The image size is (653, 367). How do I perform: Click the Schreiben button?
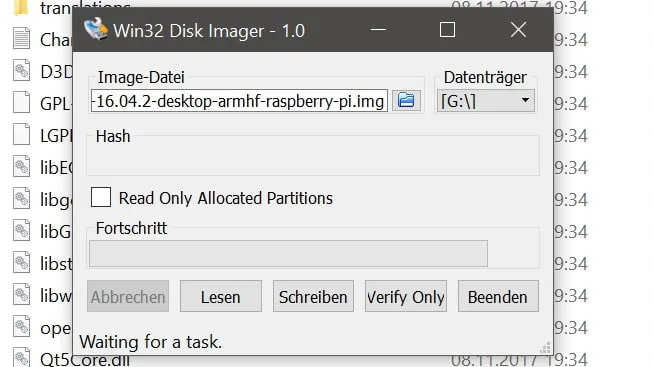tap(313, 296)
